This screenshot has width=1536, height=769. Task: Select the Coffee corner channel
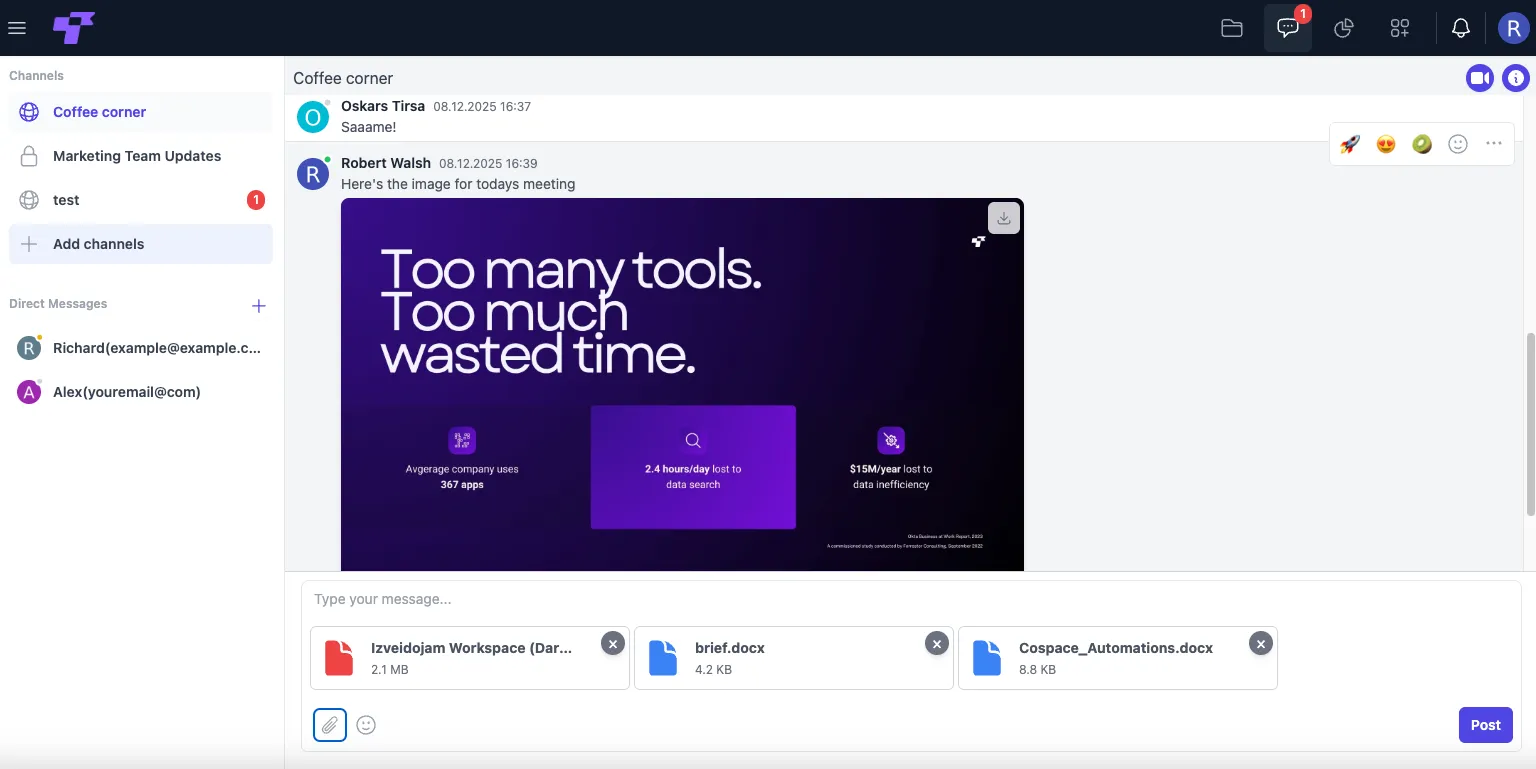coord(141,112)
